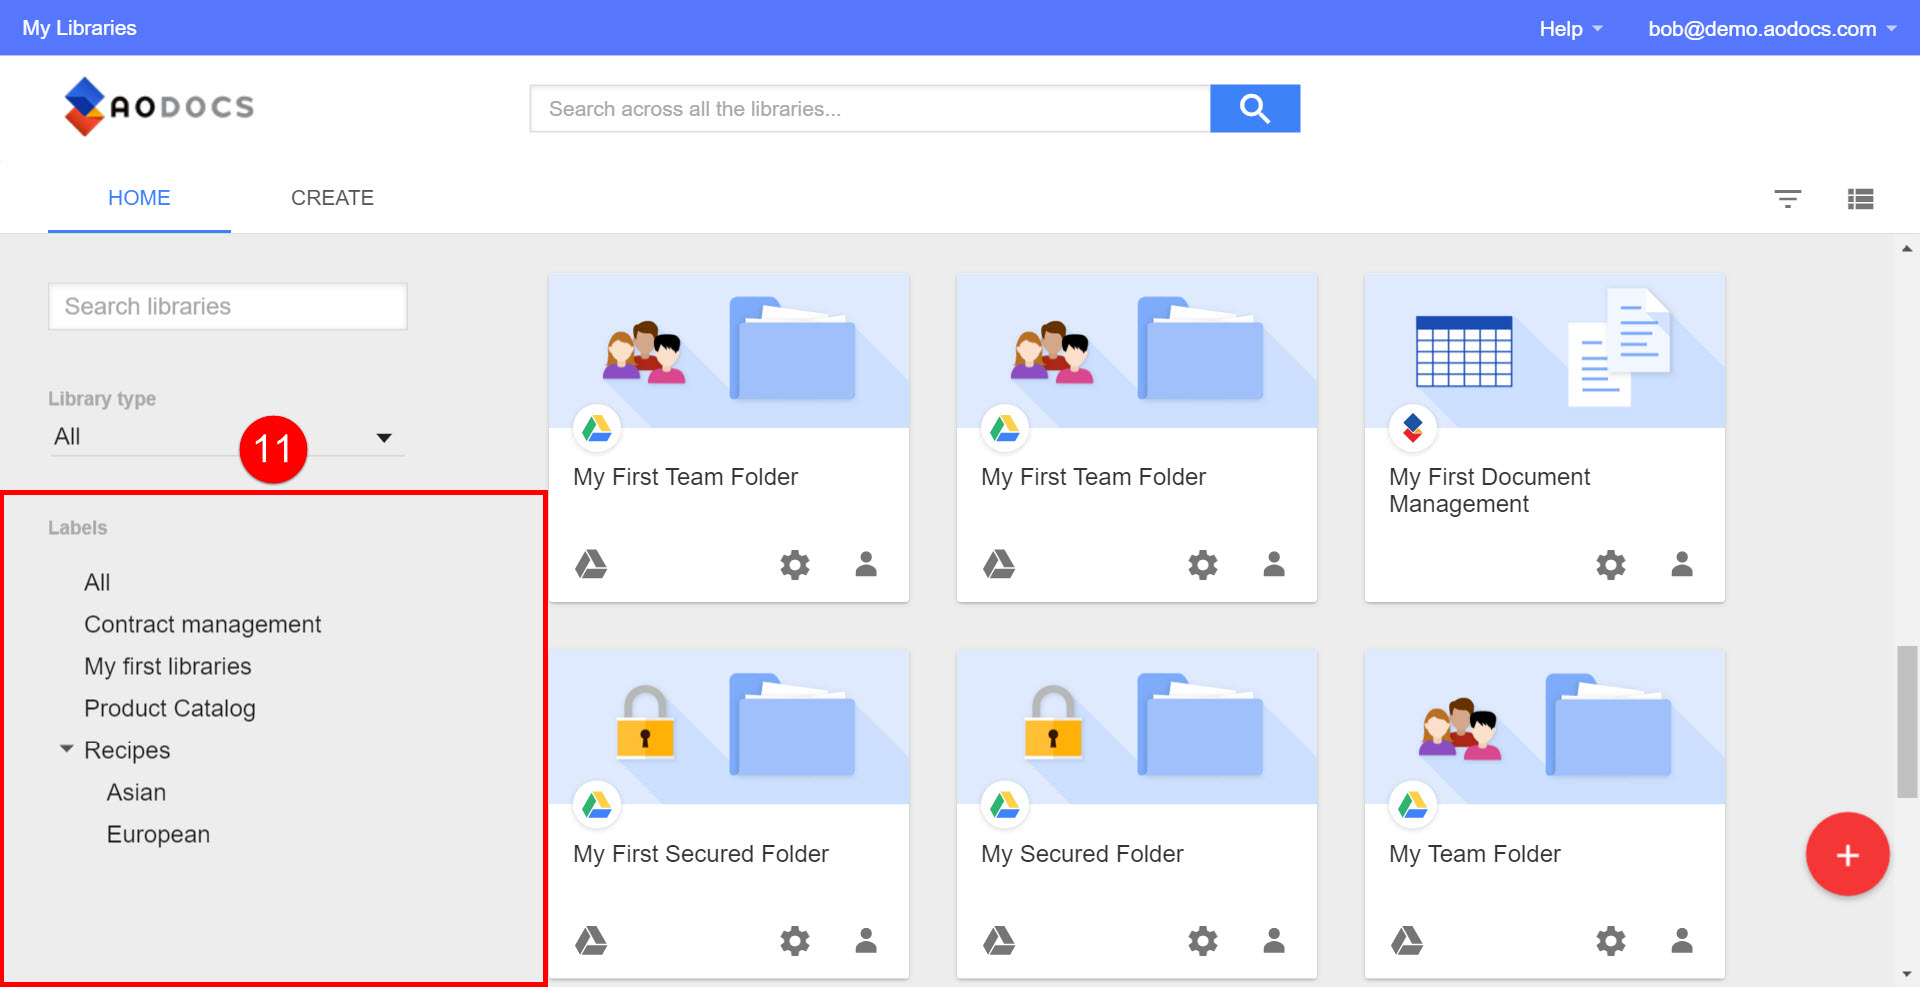Switch to the HOME tab

click(x=139, y=198)
